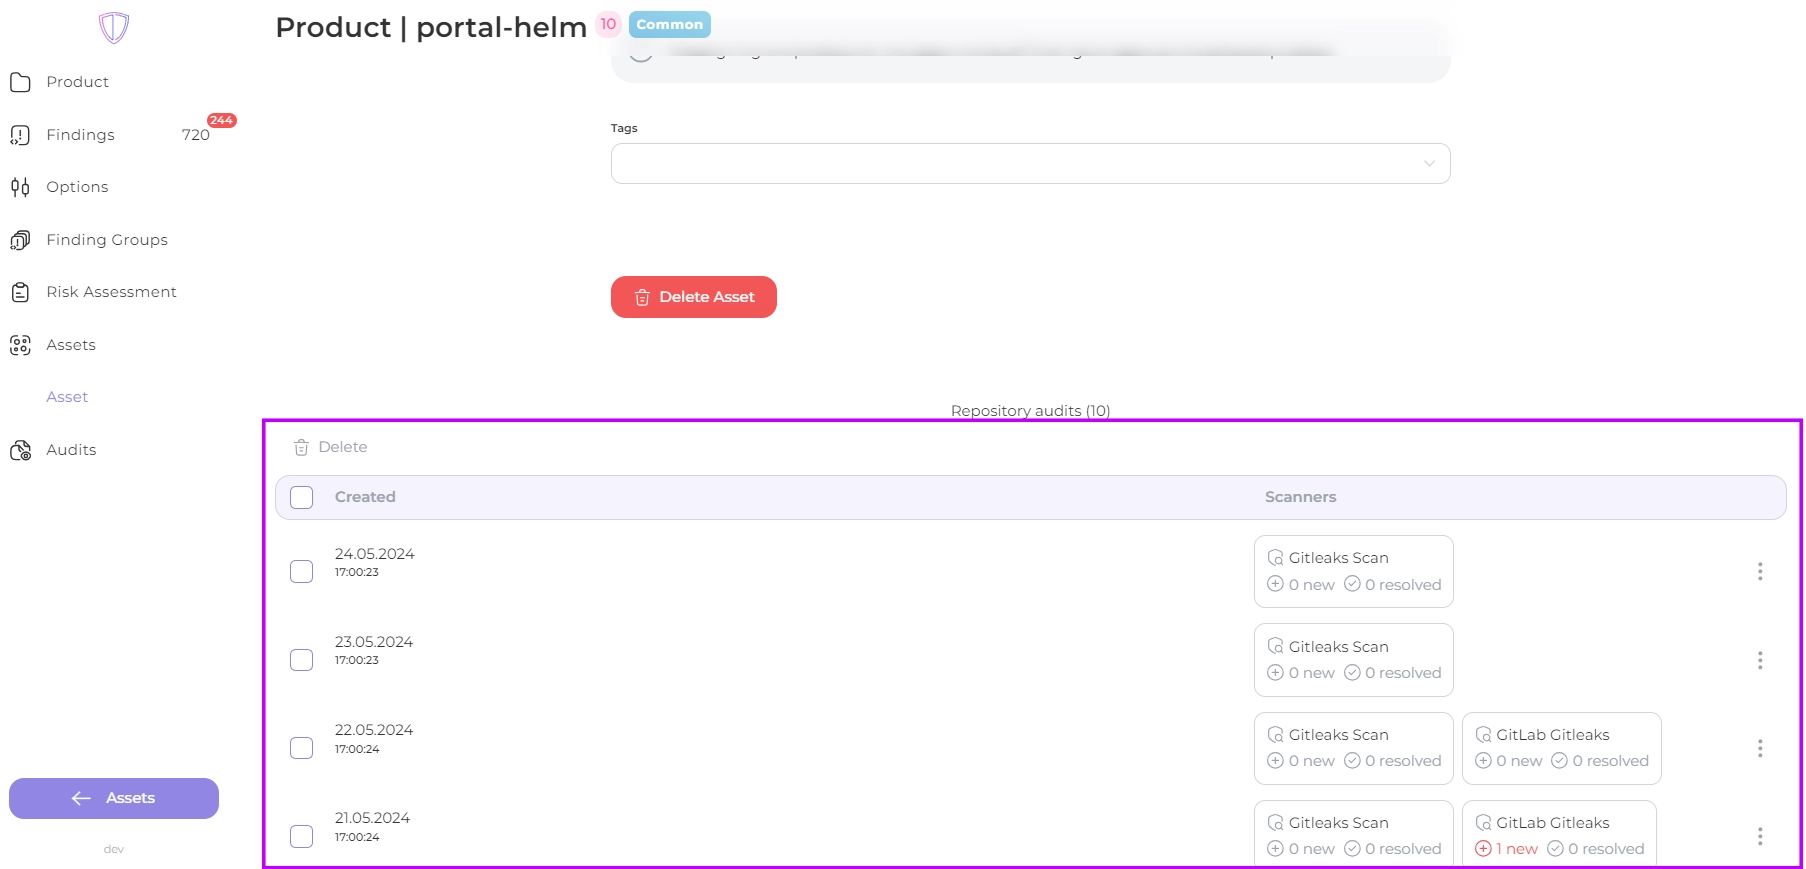Viewport: 1806px width, 869px height.
Task: Click the shield logo at top left
Action: pos(114,27)
